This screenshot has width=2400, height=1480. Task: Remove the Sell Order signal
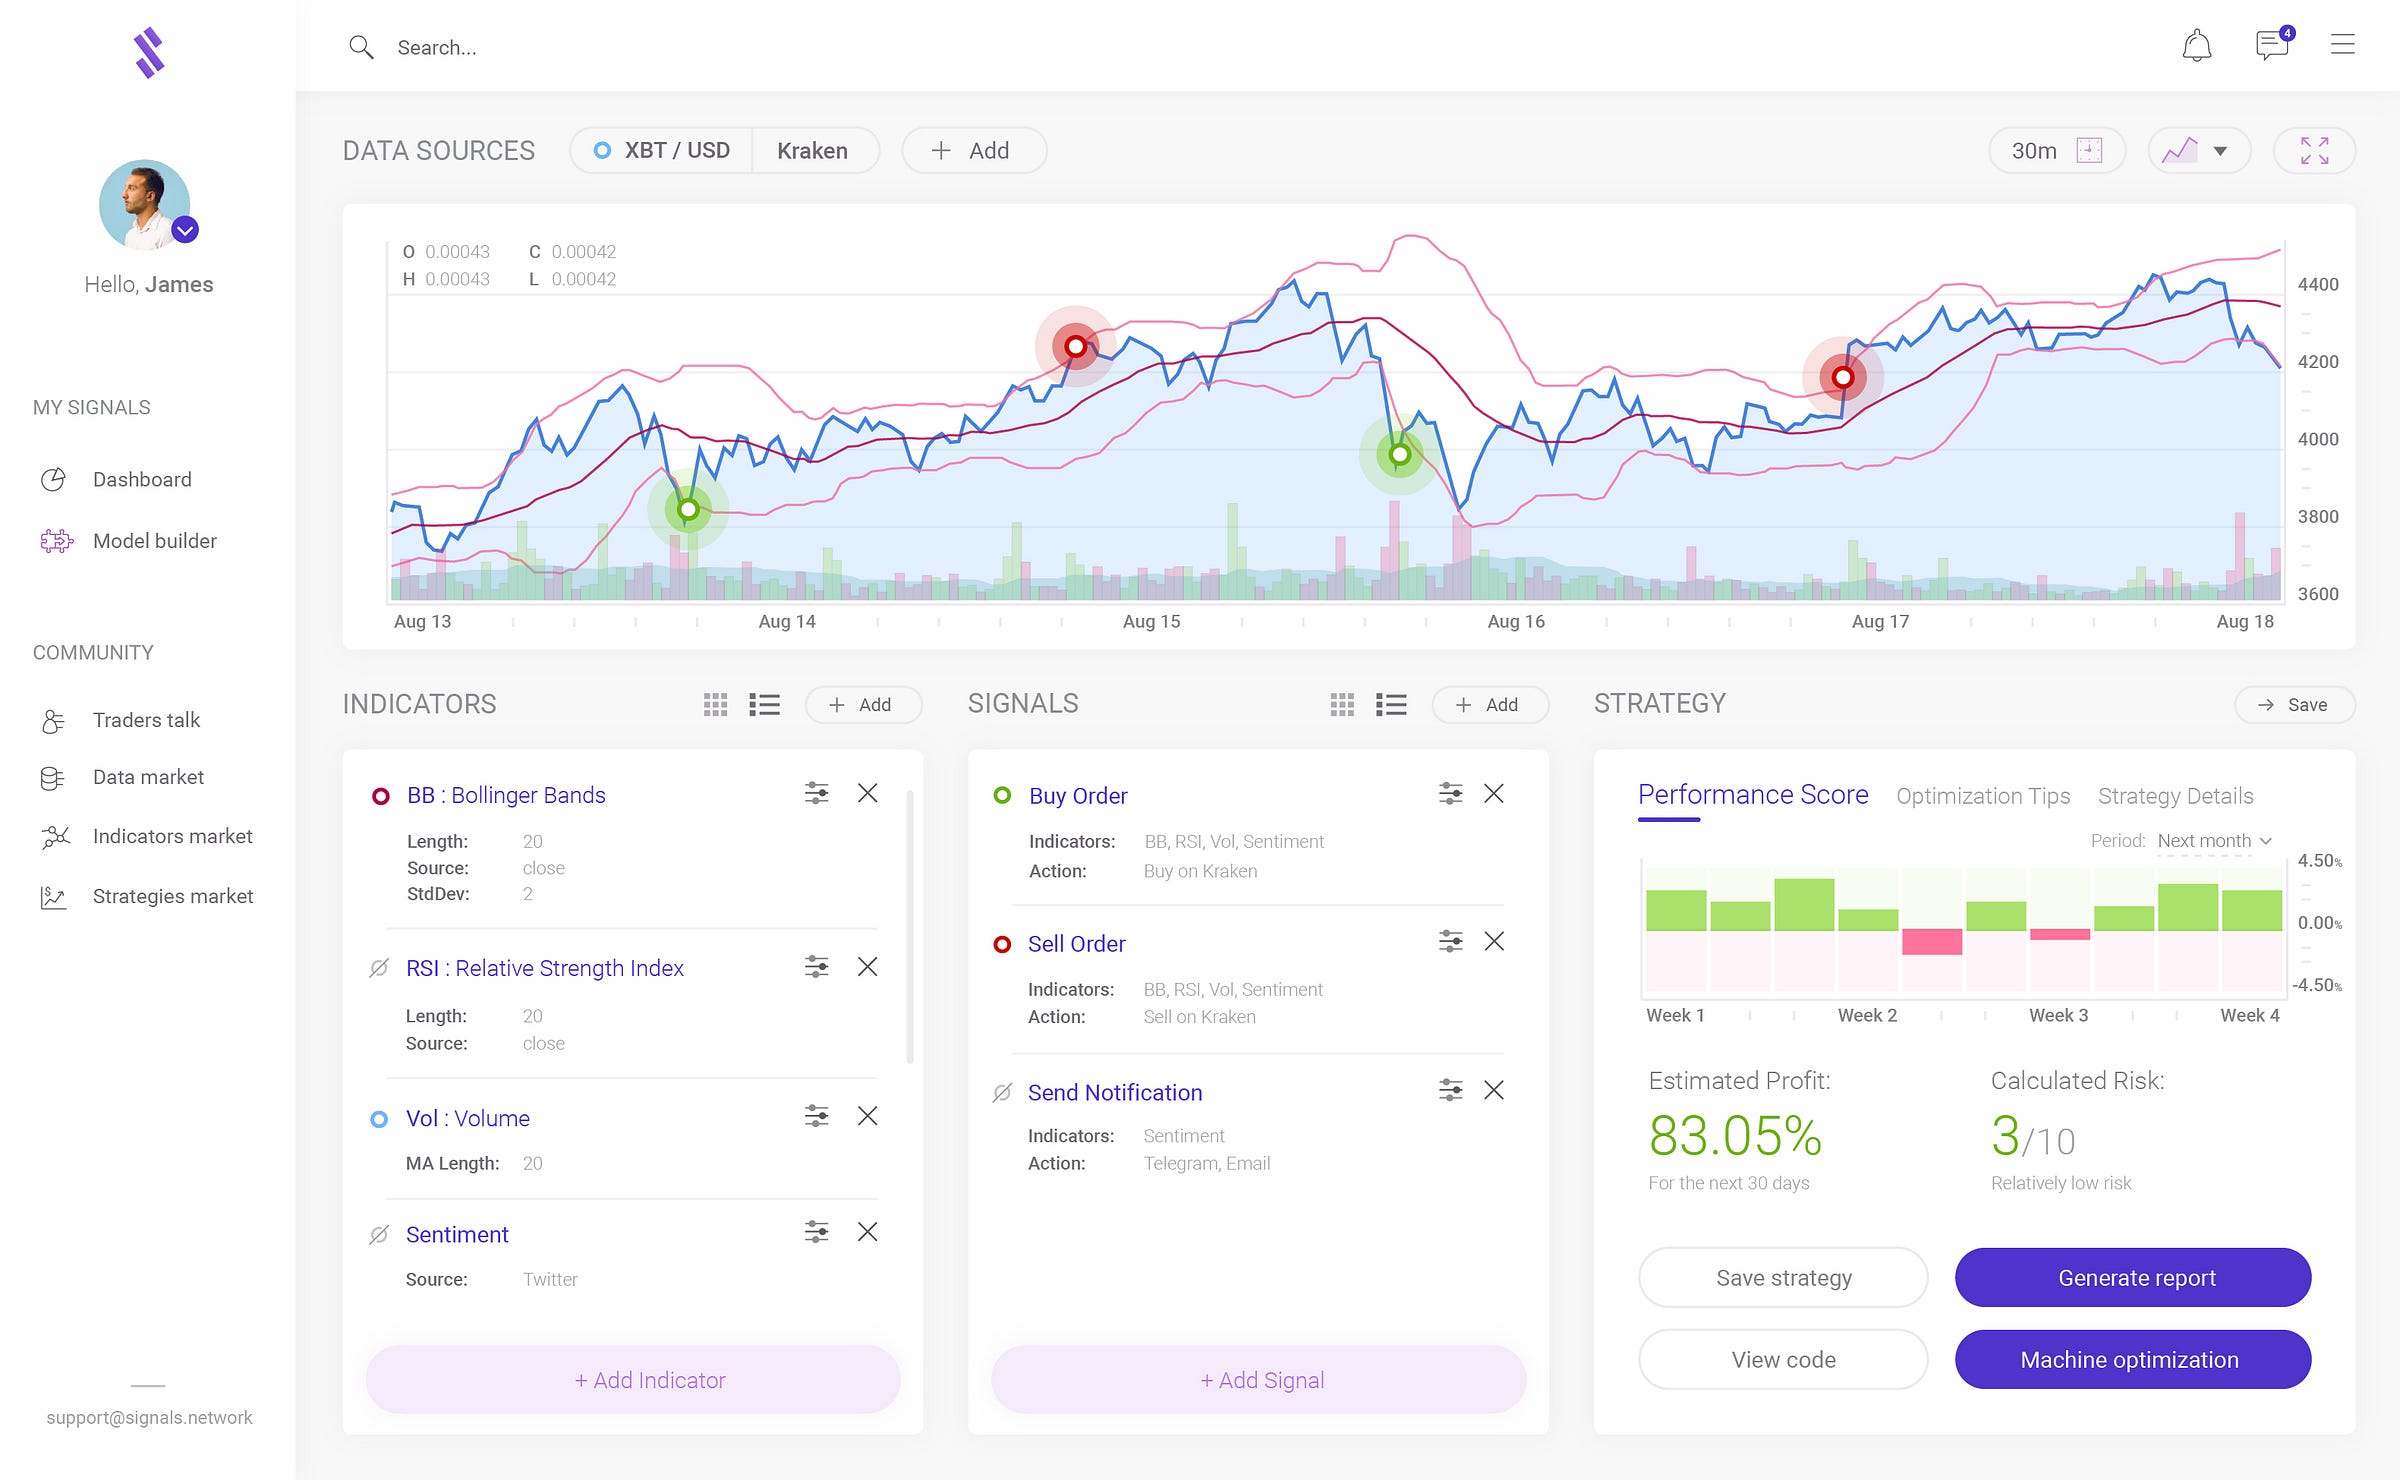tap(1494, 942)
